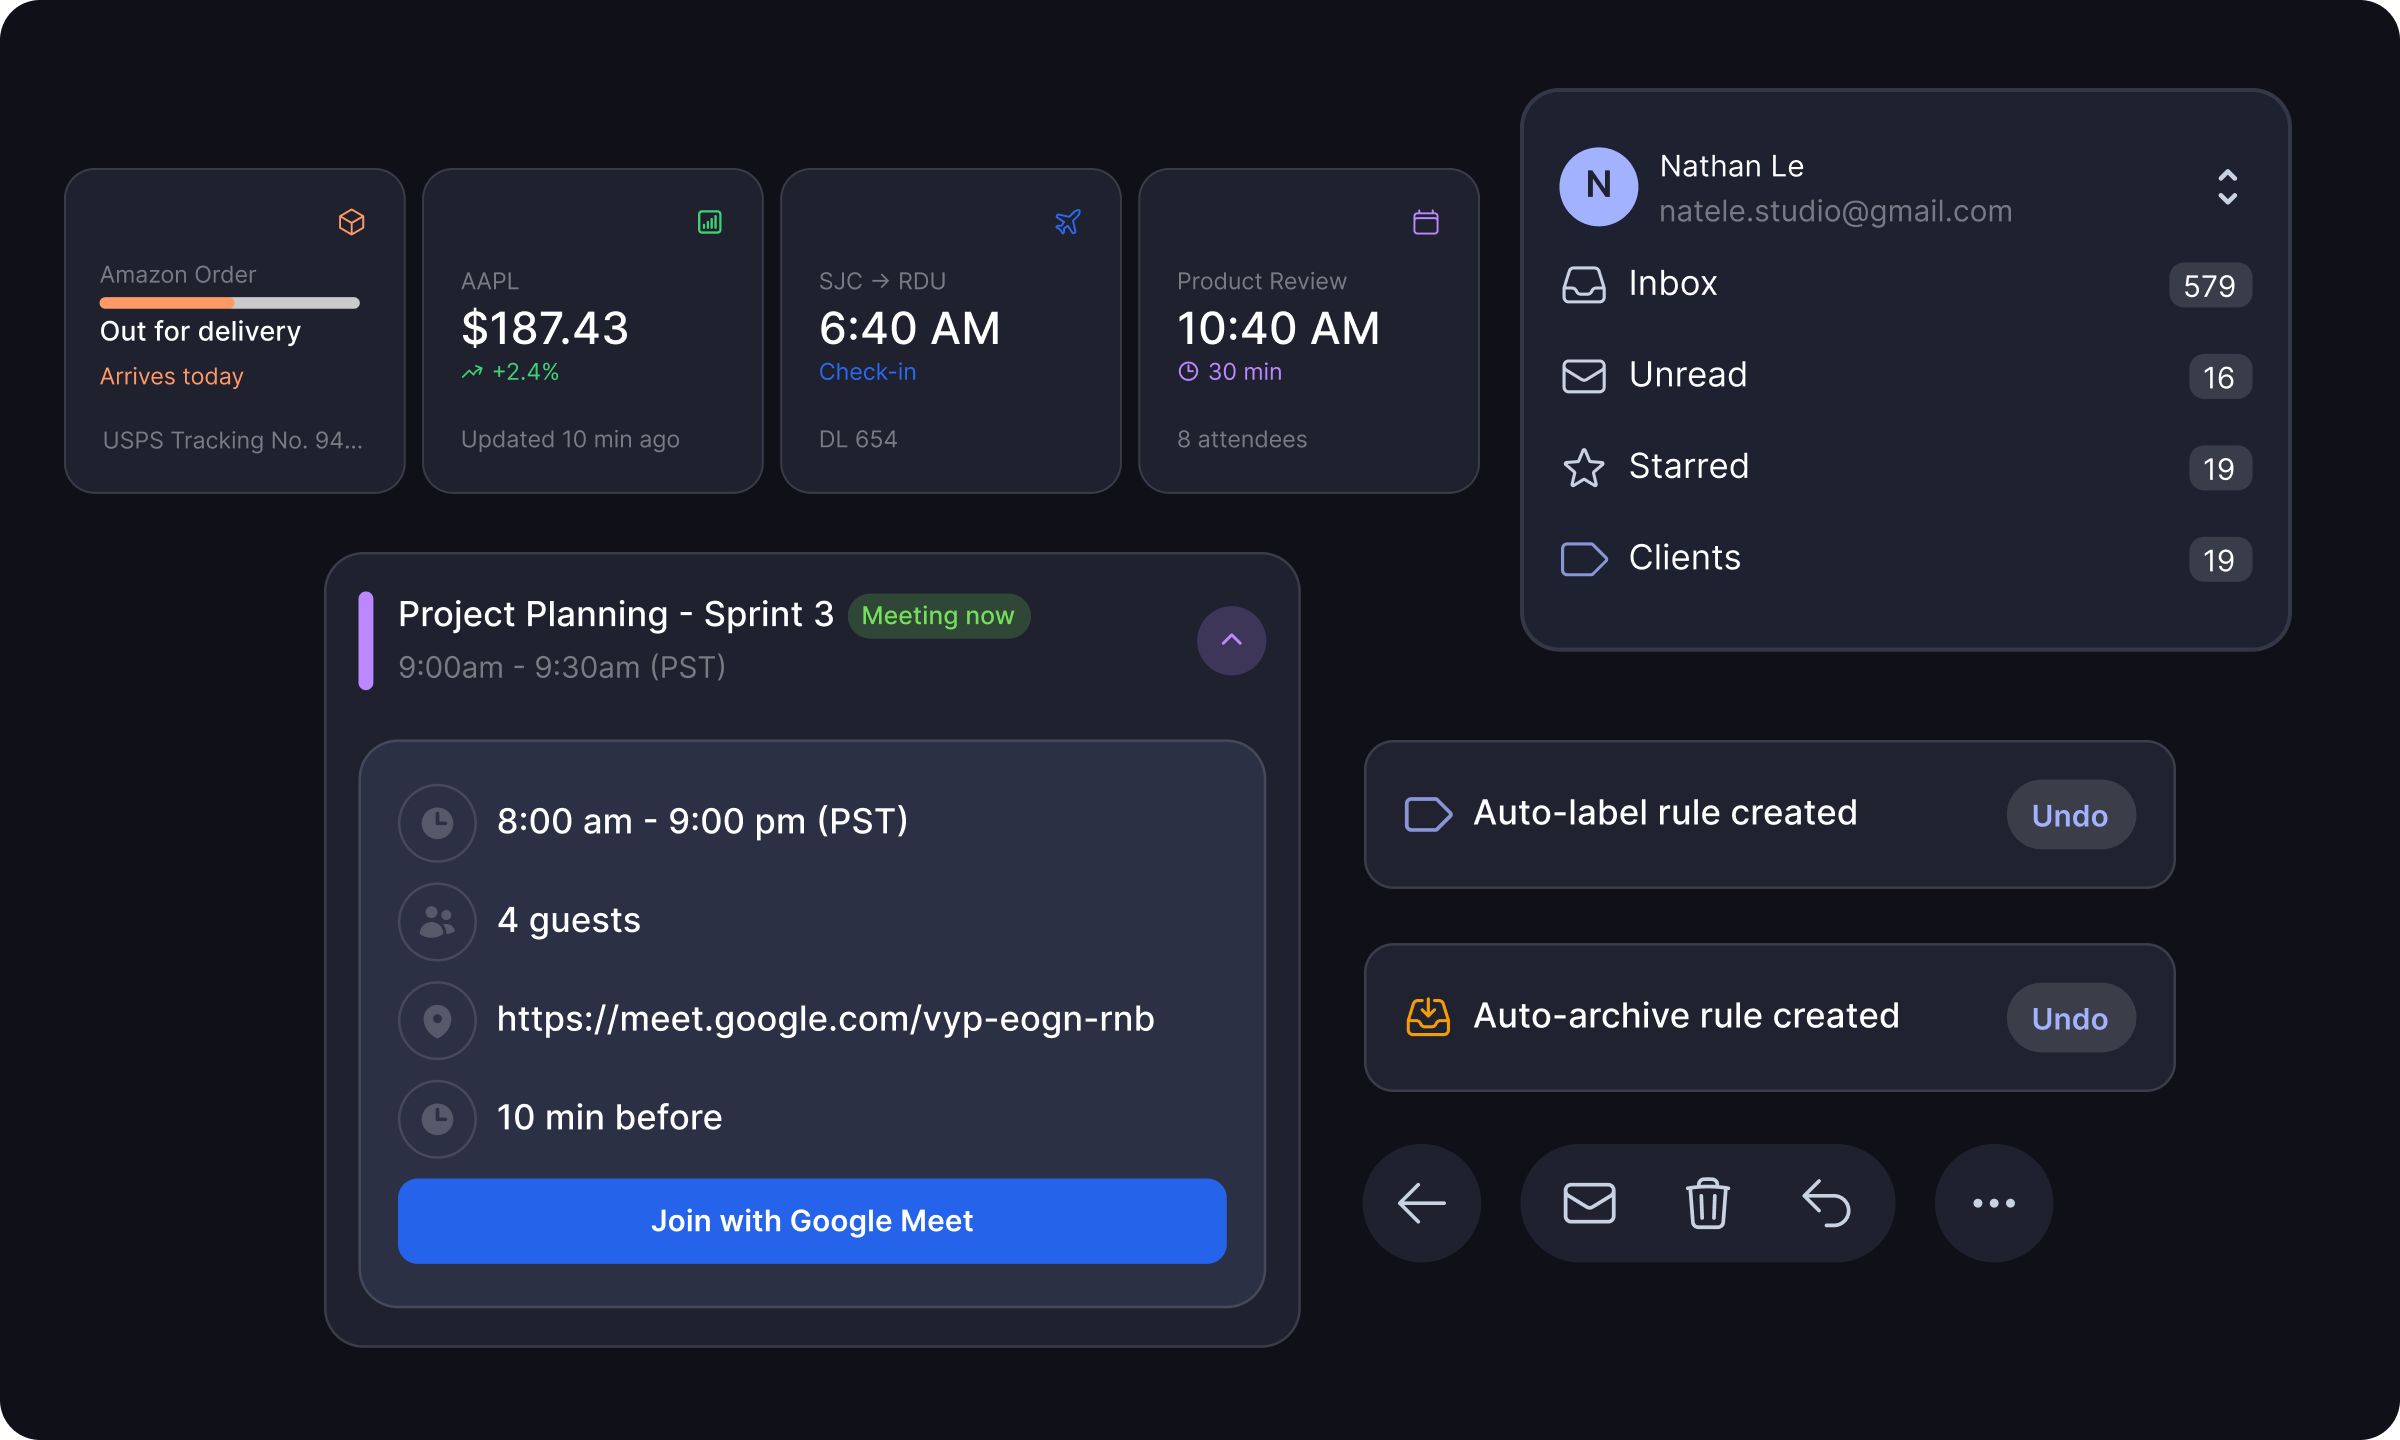Viewport: 2400px width, 1440px height.
Task: Click Join with Google Meet button
Action: pos(812,1221)
